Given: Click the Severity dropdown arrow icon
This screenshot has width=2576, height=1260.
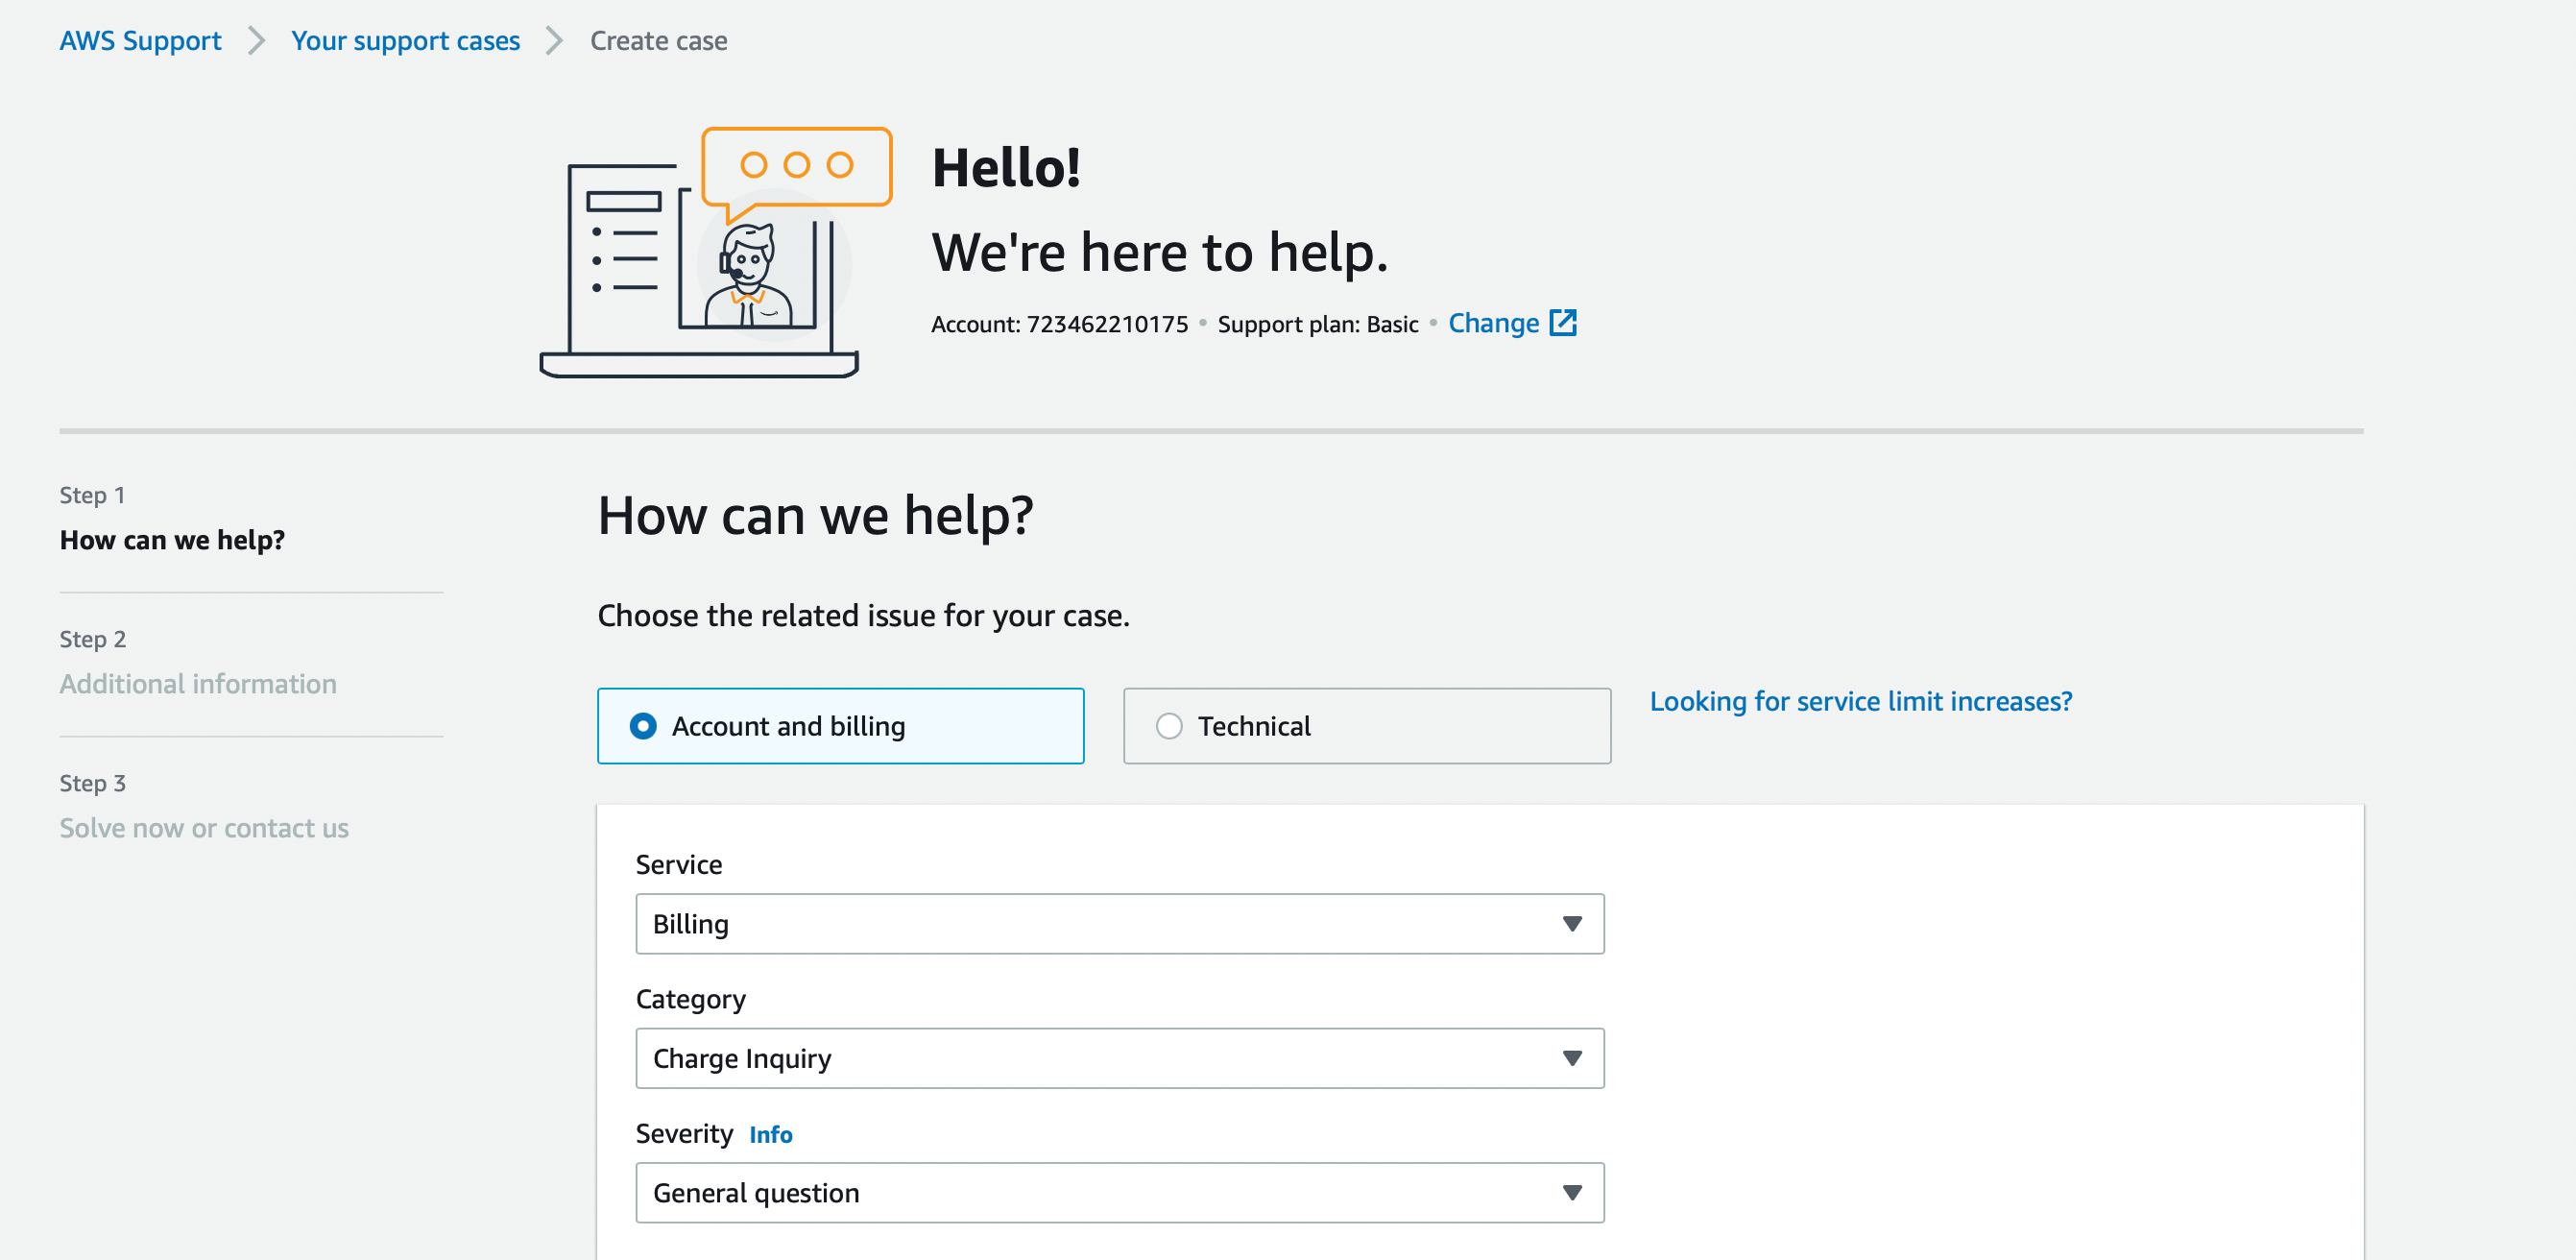Looking at the screenshot, I should 1571,1192.
